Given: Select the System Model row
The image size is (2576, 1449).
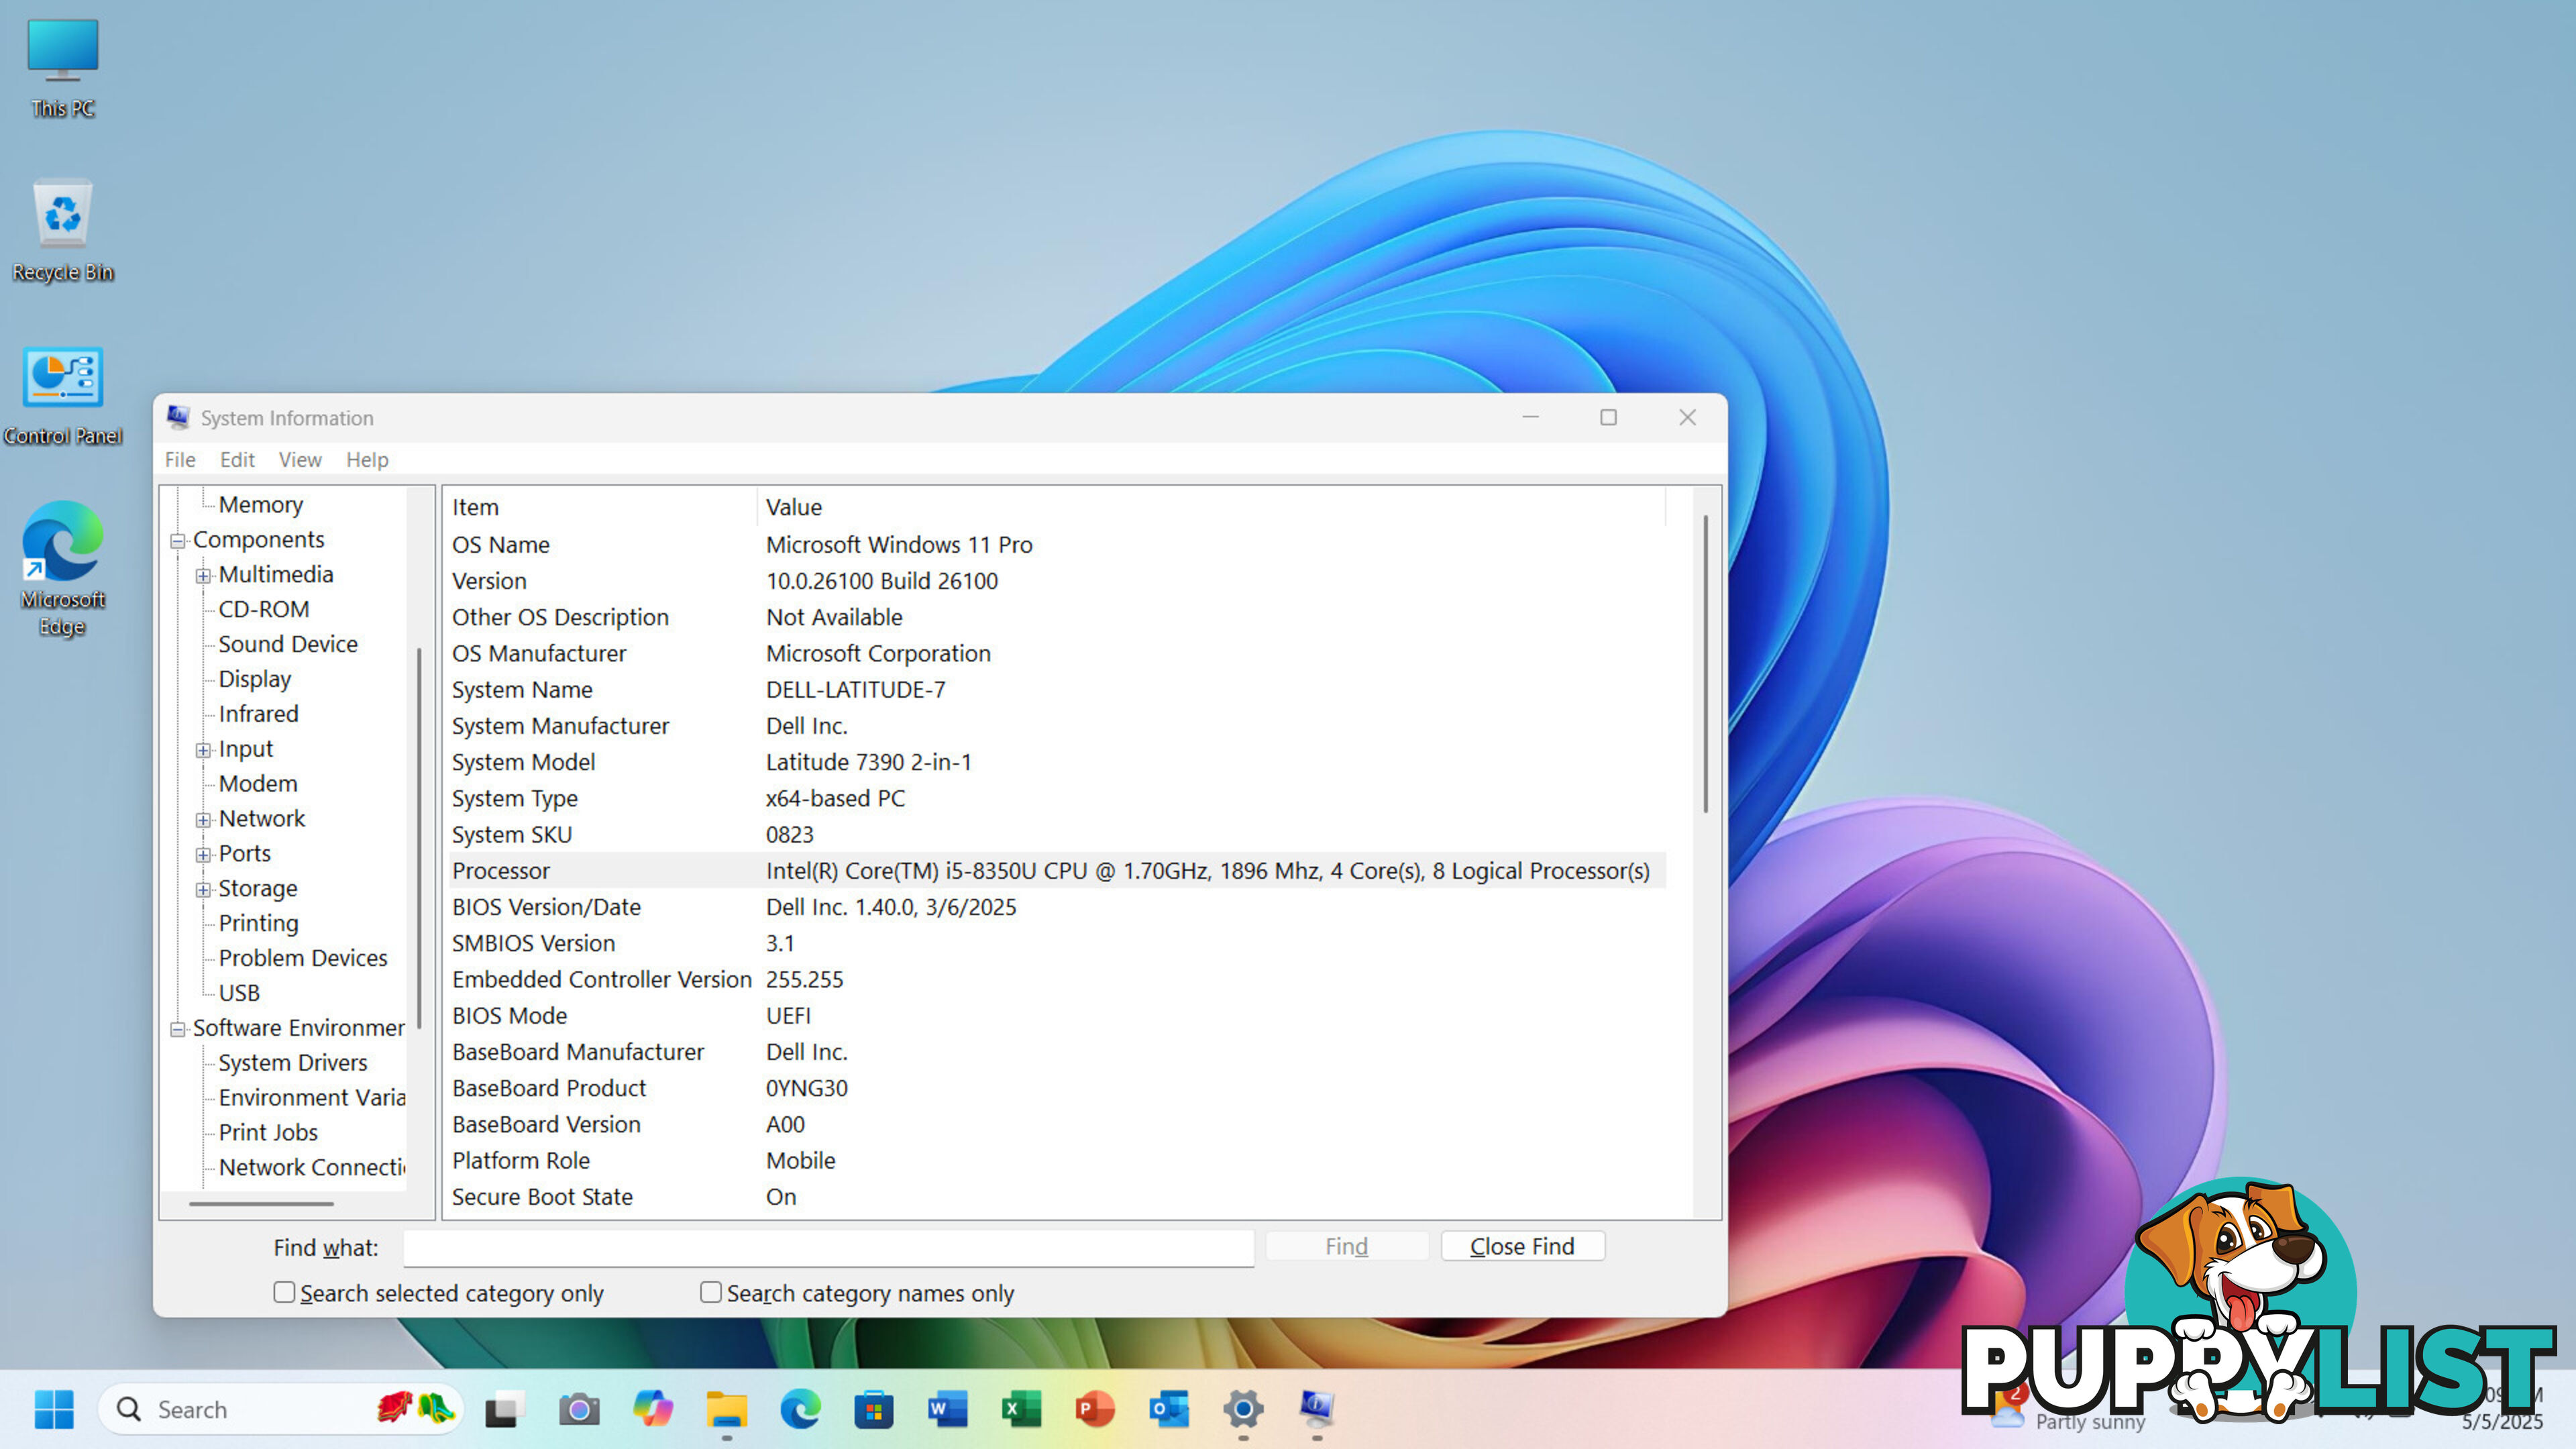Looking at the screenshot, I should tap(1057, 762).
